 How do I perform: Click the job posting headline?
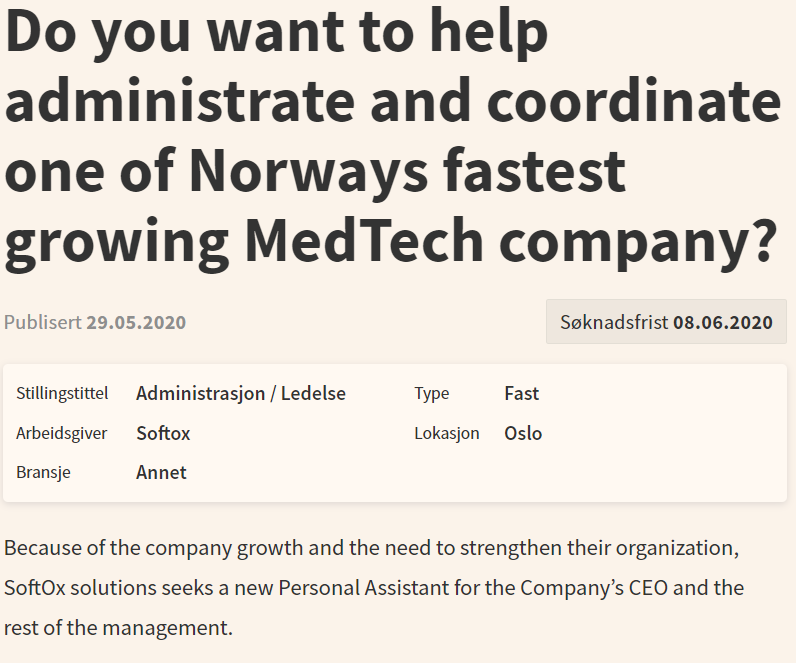click(391, 137)
